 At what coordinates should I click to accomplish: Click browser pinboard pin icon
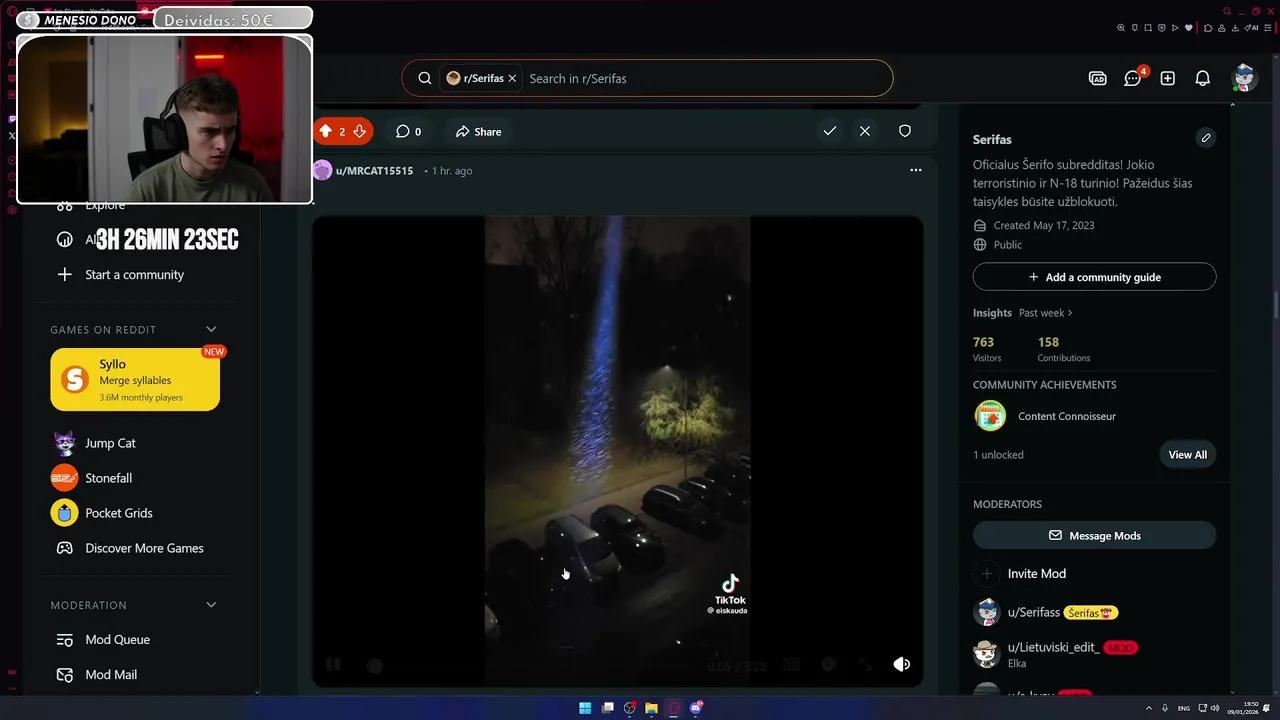pyautogui.click(x=1135, y=28)
